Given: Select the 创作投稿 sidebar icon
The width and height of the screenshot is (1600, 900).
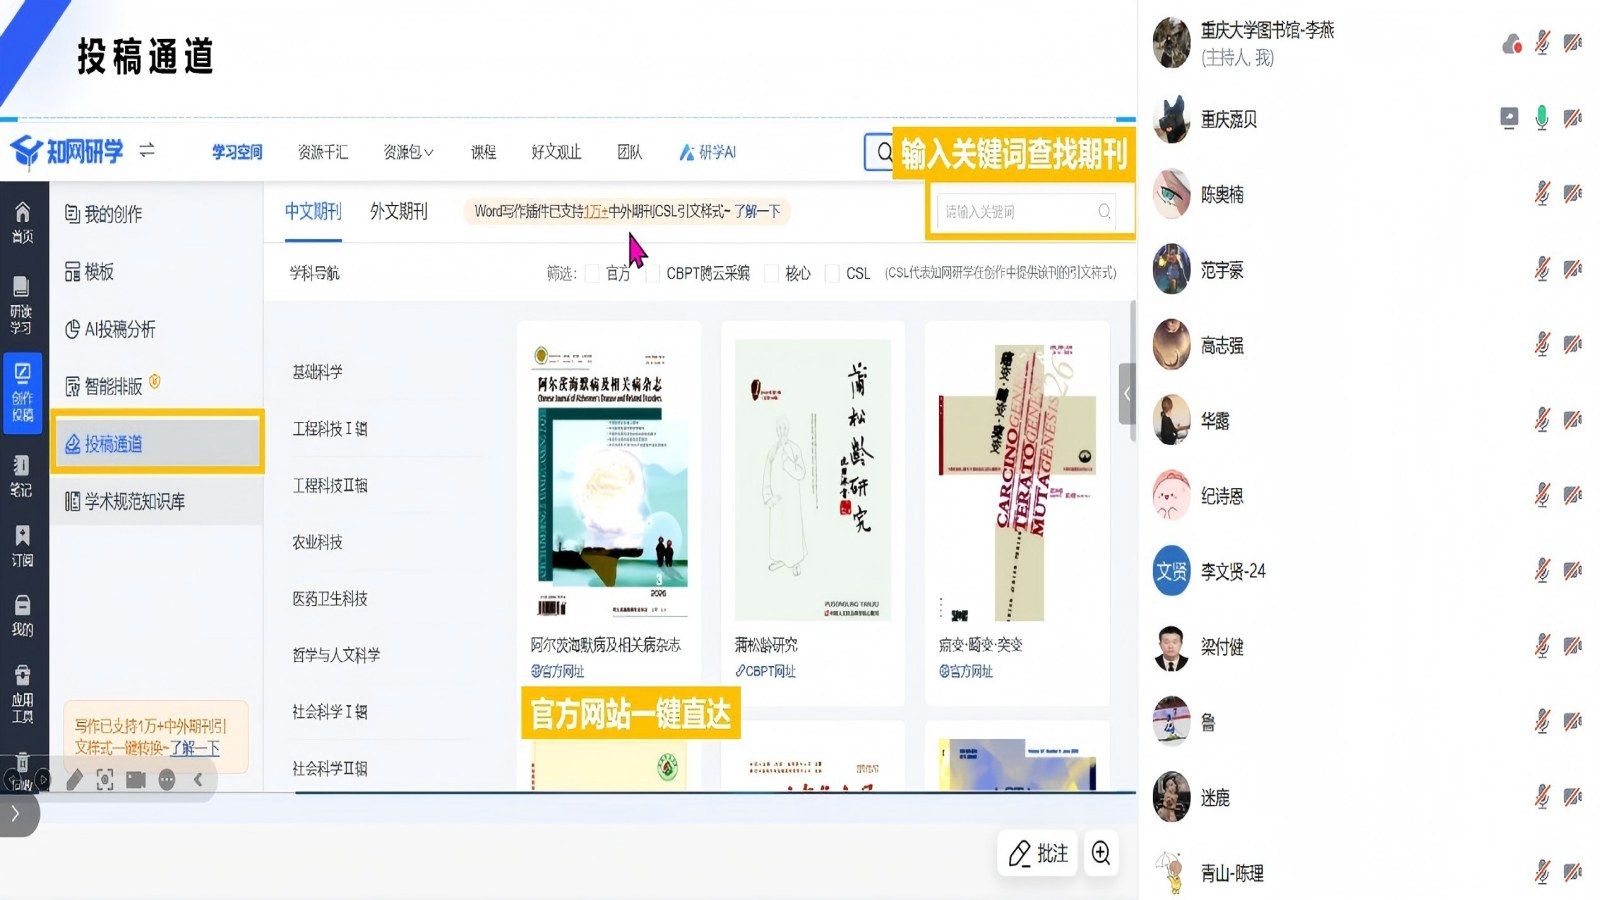Looking at the screenshot, I should (22, 392).
